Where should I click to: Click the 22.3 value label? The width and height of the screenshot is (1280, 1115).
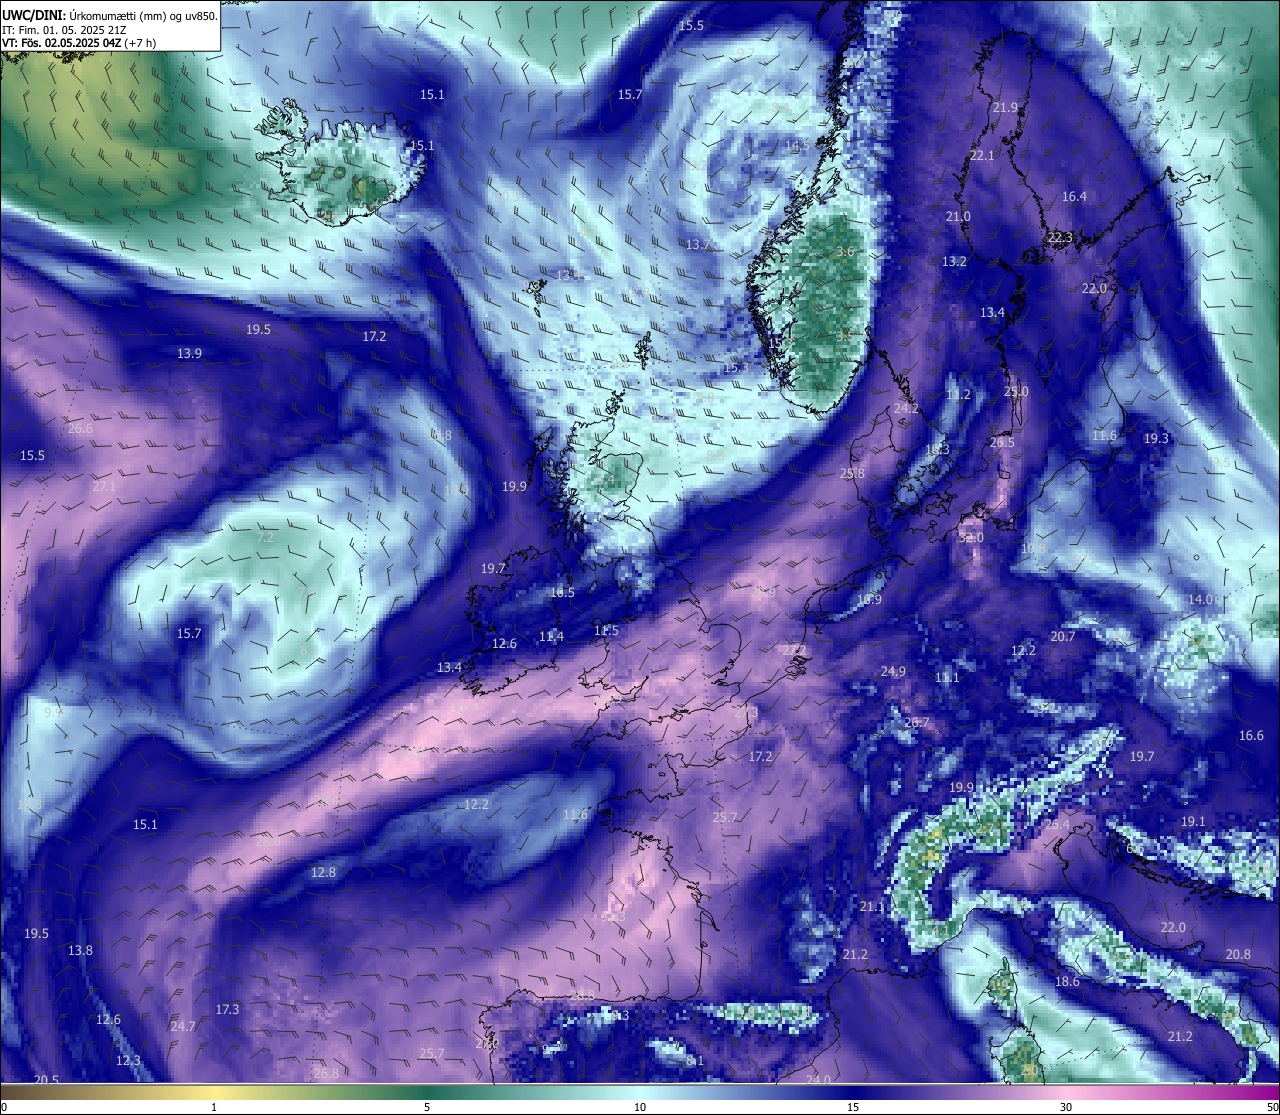point(1060,238)
